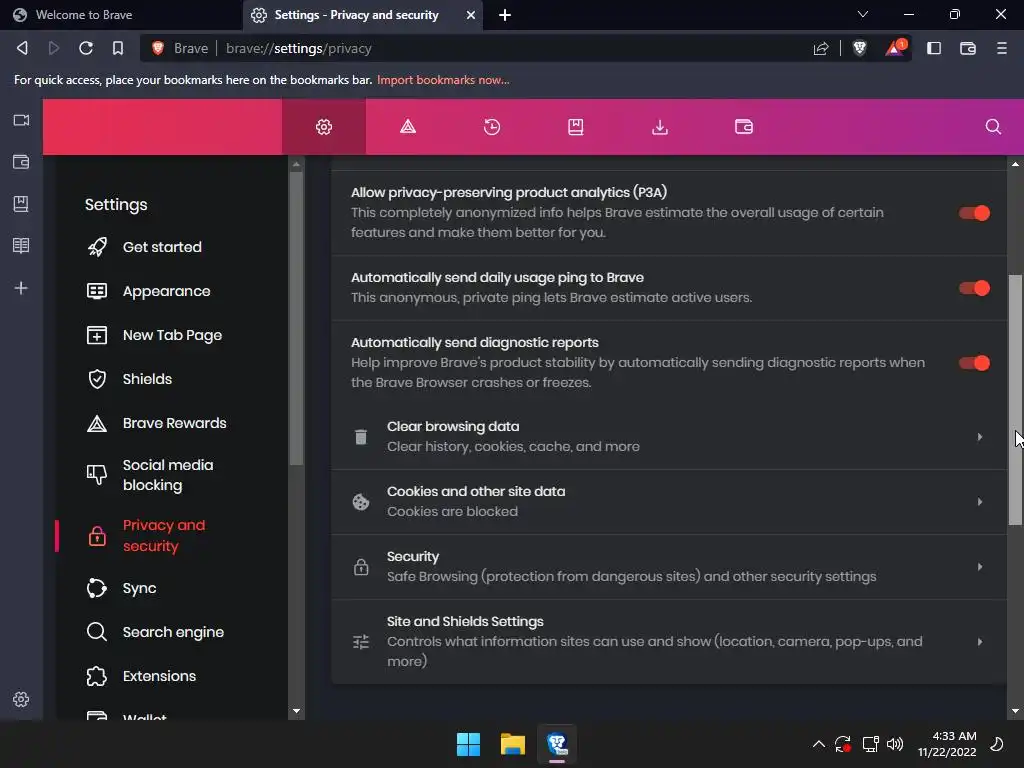Share this page icon in address bar

[821, 48]
